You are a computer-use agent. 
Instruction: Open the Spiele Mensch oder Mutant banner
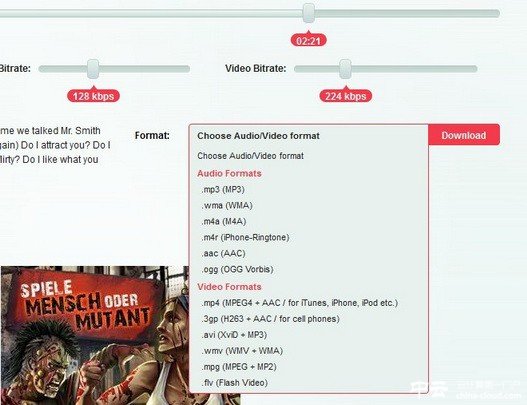point(95,335)
